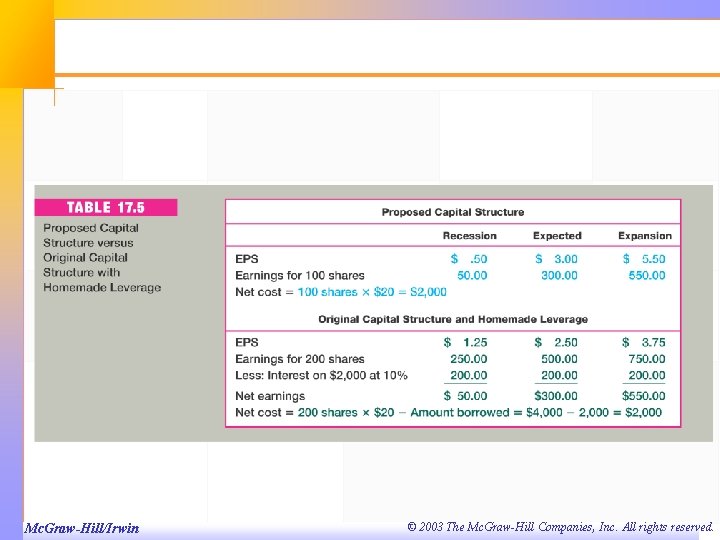
Task: Click the 300.00 earnings for 100 shares value
Action: pyautogui.click(x=559, y=276)
